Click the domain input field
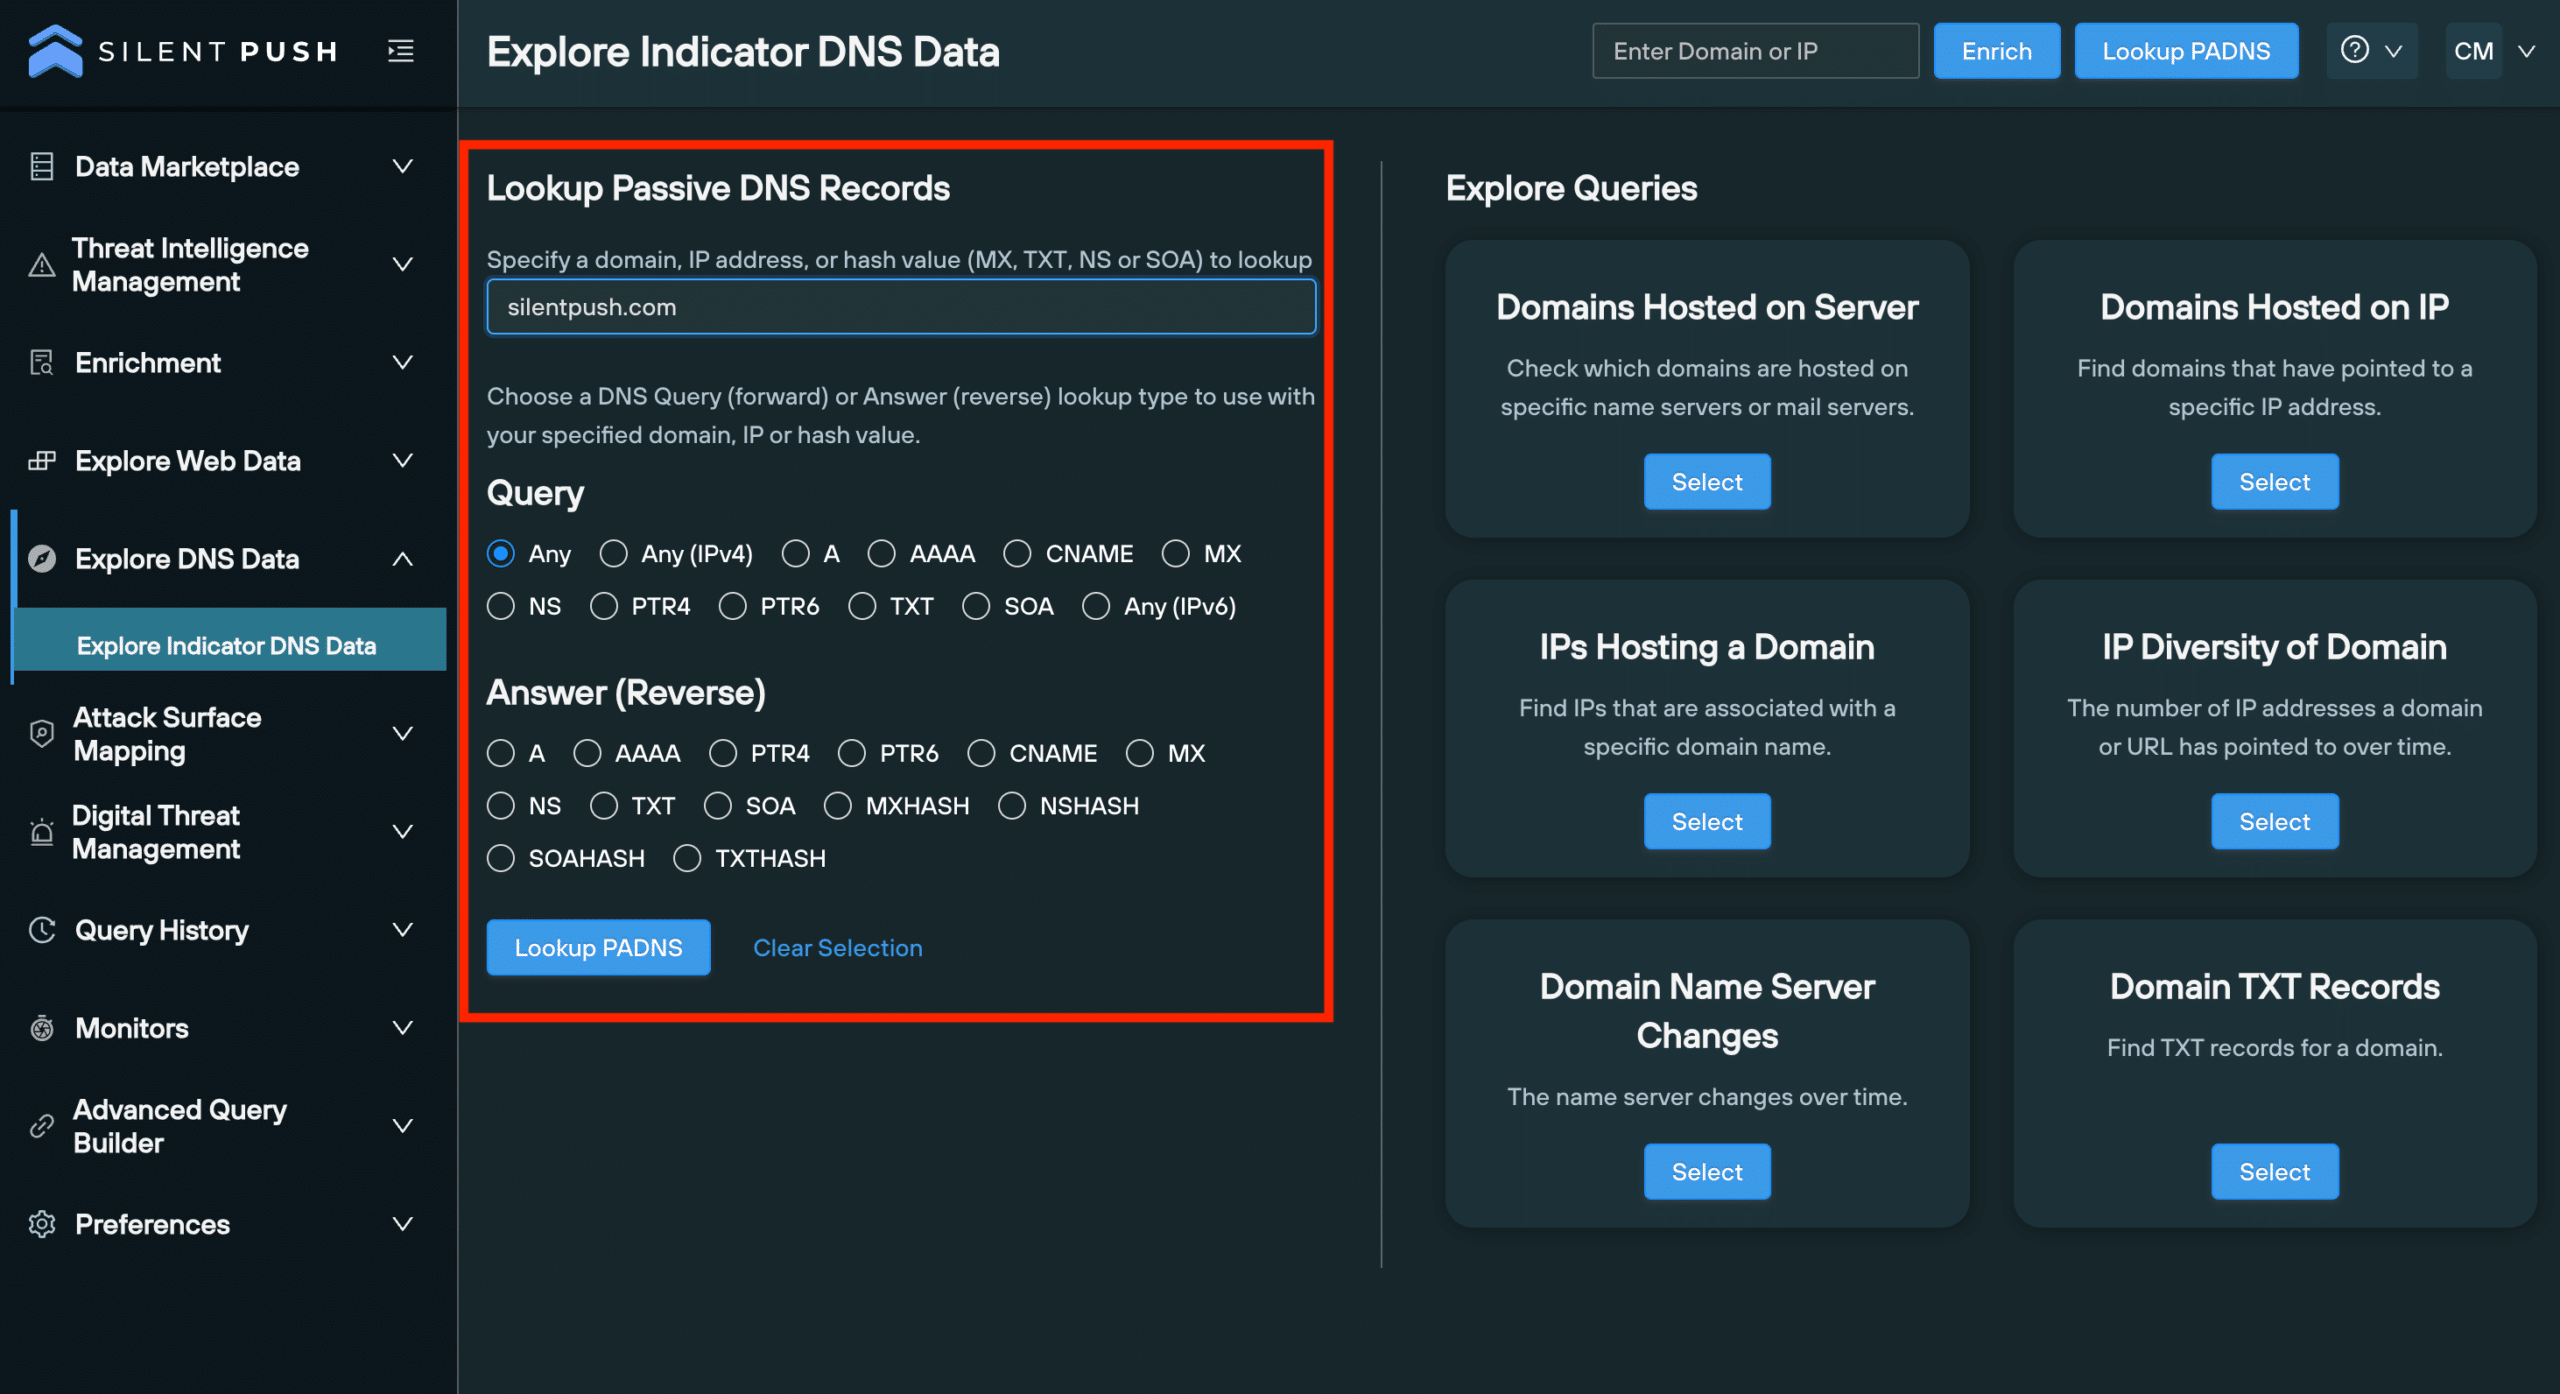Viewport: 2560px width, 1394px height. 901,306
